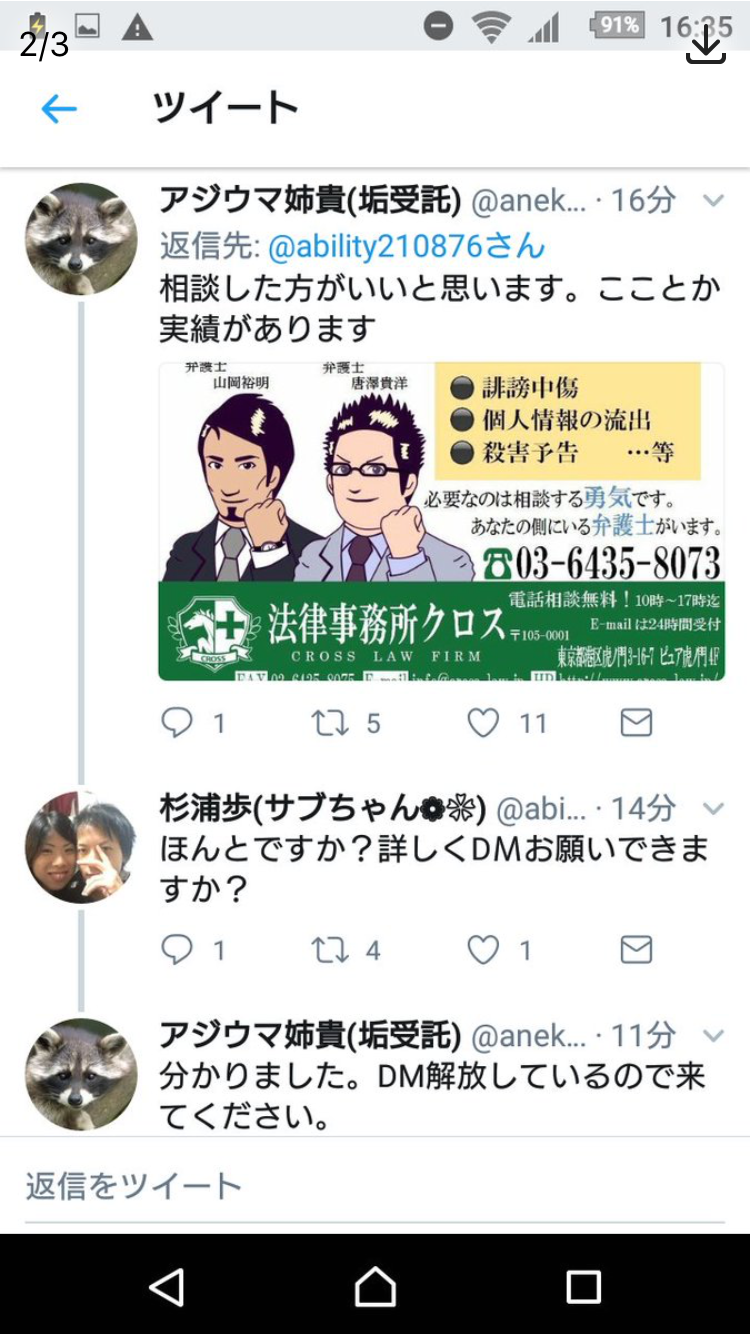
Task: Open 杉浦歩's profile photo
Action: click(x=80, y=847)
